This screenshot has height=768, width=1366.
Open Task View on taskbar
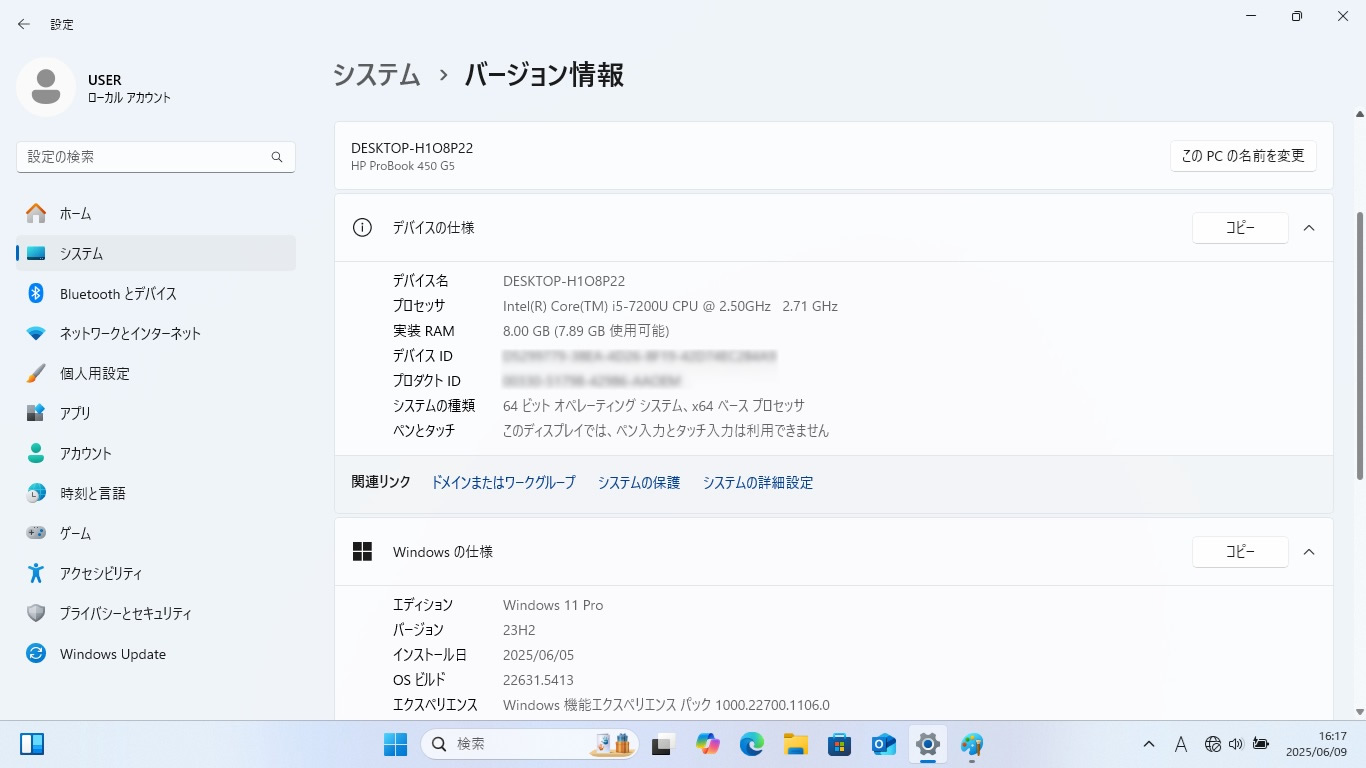662,744
